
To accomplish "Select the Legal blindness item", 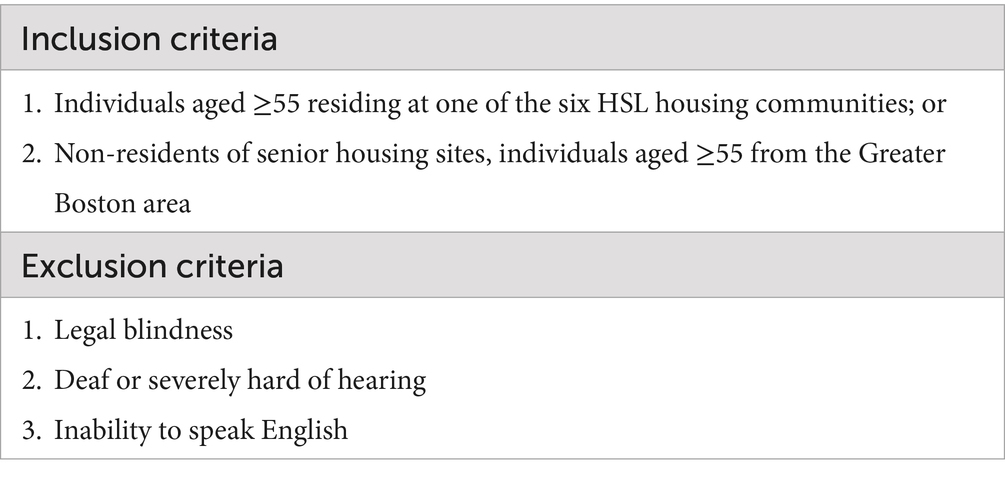I will [128, 331].
